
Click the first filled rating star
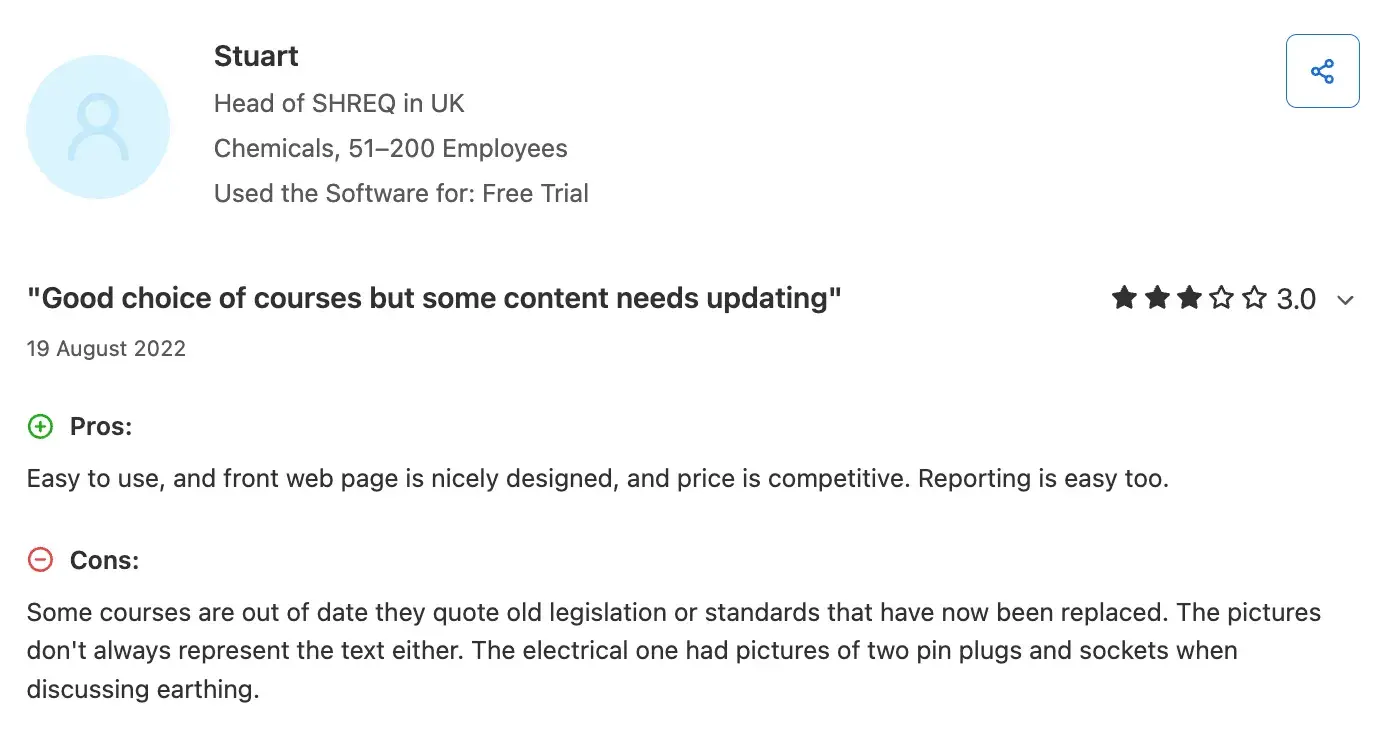[1125, 298]
